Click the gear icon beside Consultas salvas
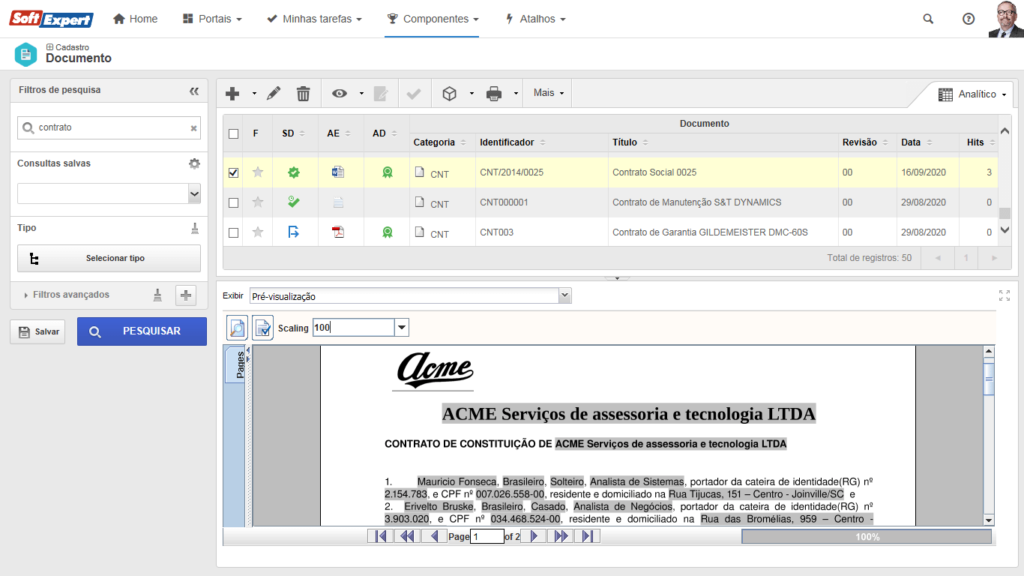 (x=194, y=163)
